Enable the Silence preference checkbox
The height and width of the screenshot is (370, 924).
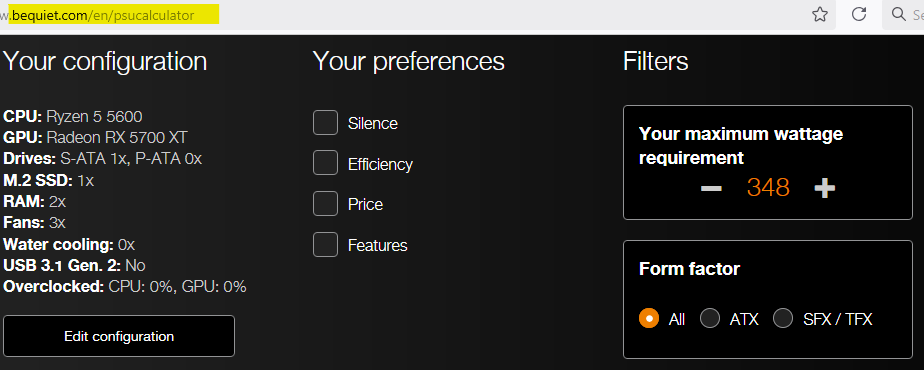[x=325, y=123]
